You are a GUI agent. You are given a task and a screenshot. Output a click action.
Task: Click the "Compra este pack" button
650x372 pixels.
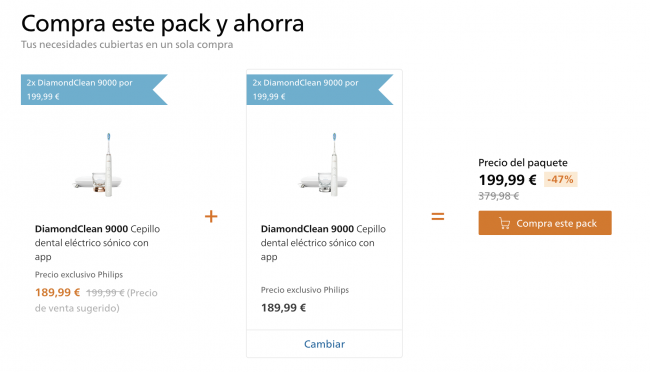(545, 223)
